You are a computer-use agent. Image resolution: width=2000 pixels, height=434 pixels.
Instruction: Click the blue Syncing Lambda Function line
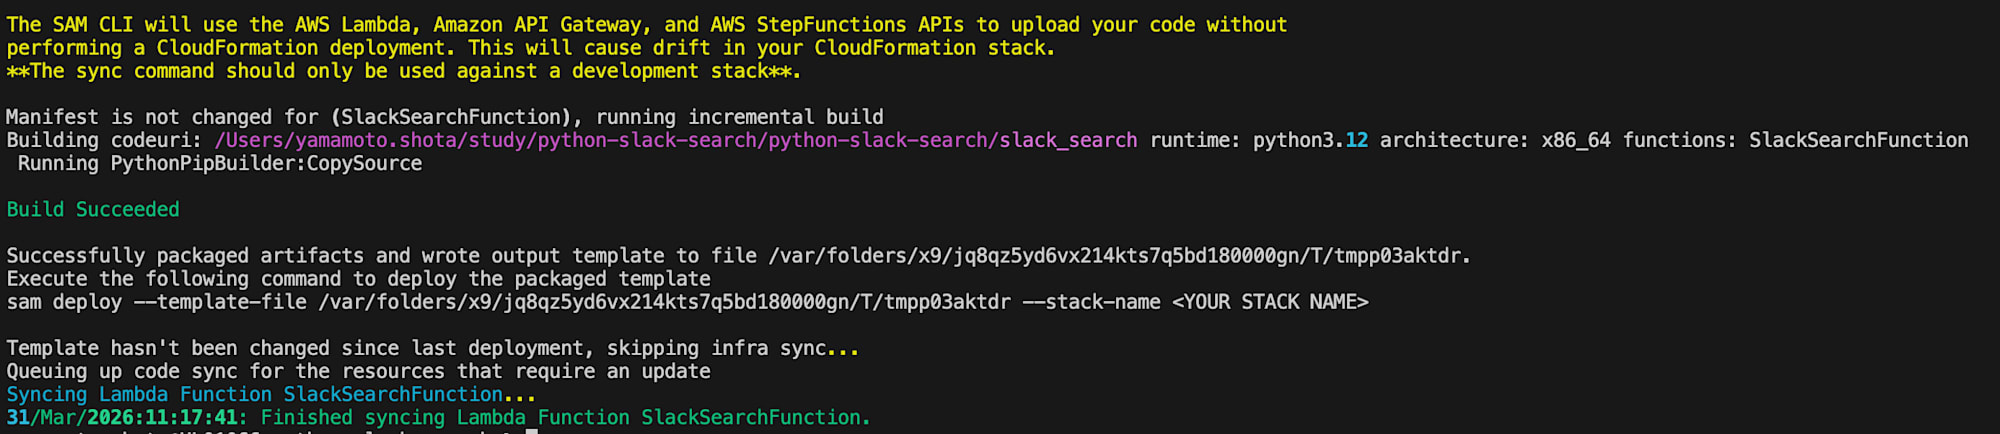(270, 394)
